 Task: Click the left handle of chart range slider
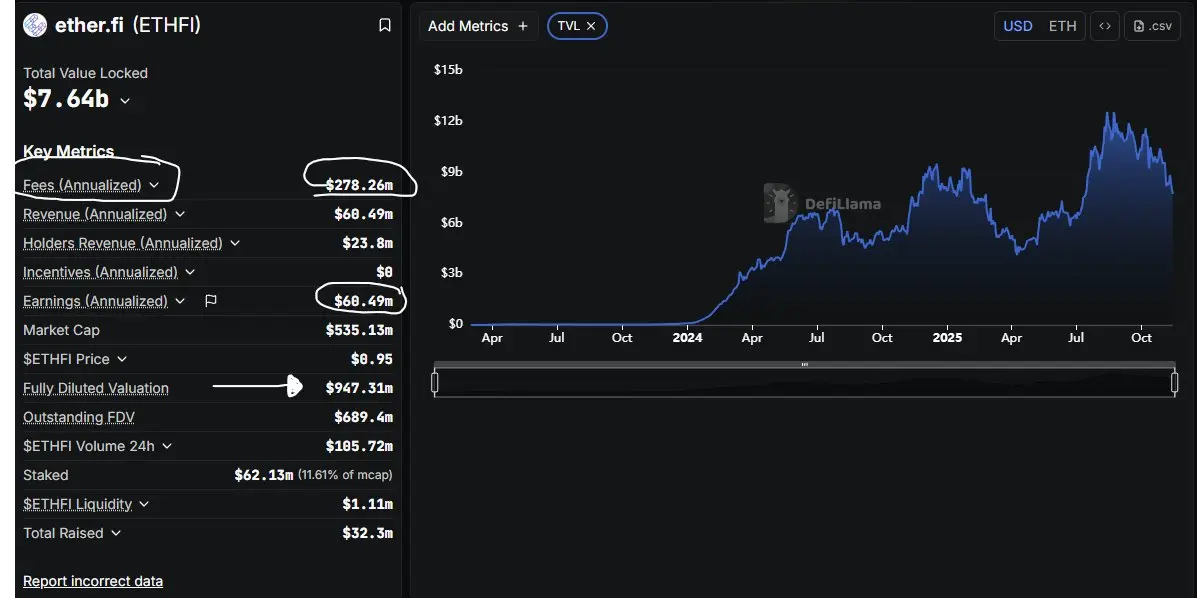coord(435,382)
